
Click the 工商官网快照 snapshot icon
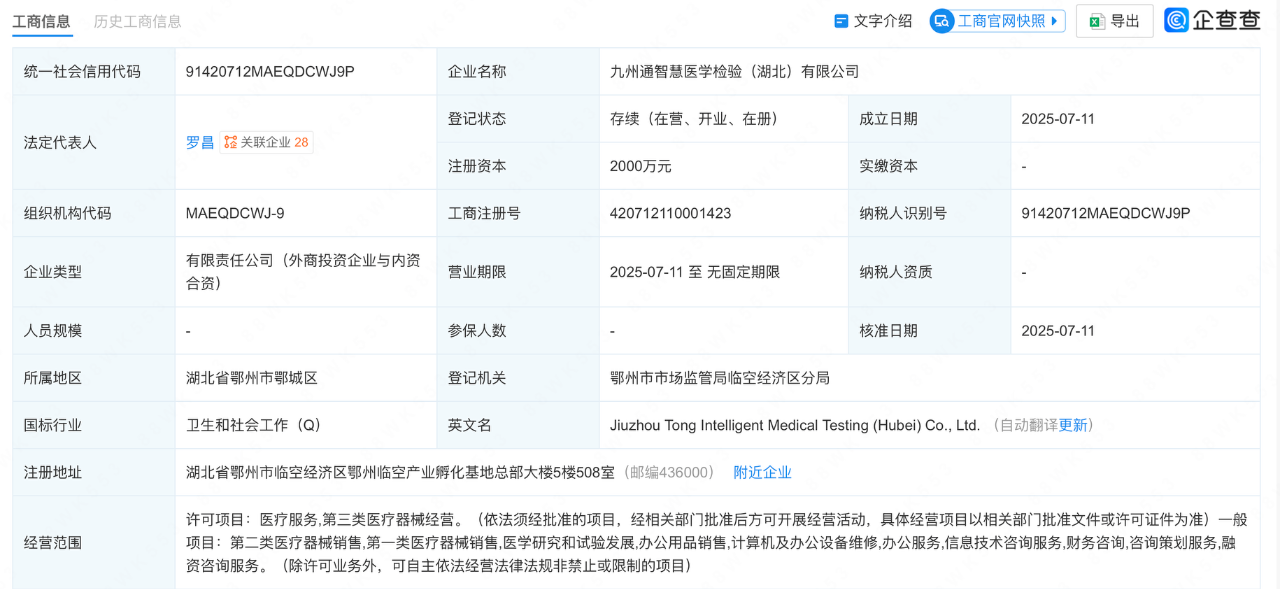pos(942,21)
